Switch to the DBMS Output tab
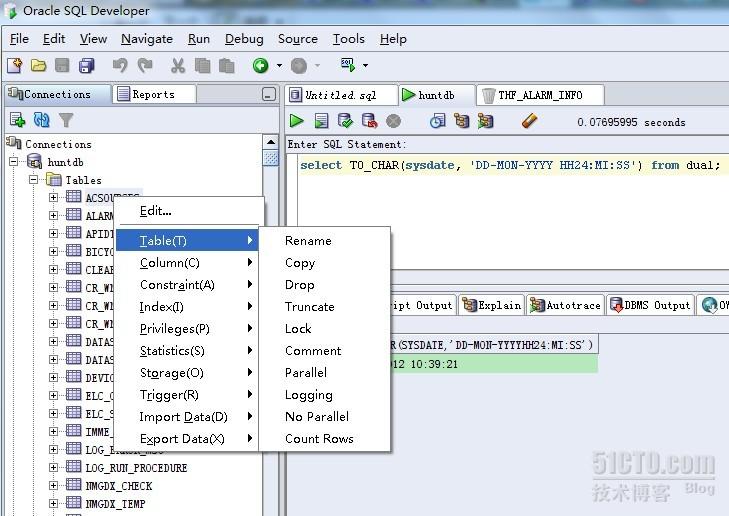Image resolution: width=729 pixels, height=516 pixels. tap(650, 305)
